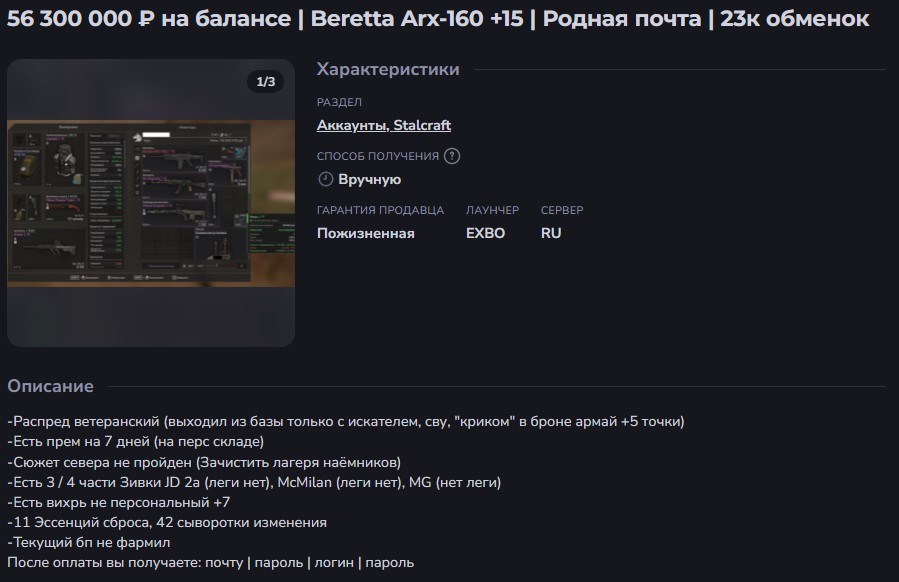Click the СЕРВЕР column label
Viewport: 899px width, 582px height.
(562, 210)
